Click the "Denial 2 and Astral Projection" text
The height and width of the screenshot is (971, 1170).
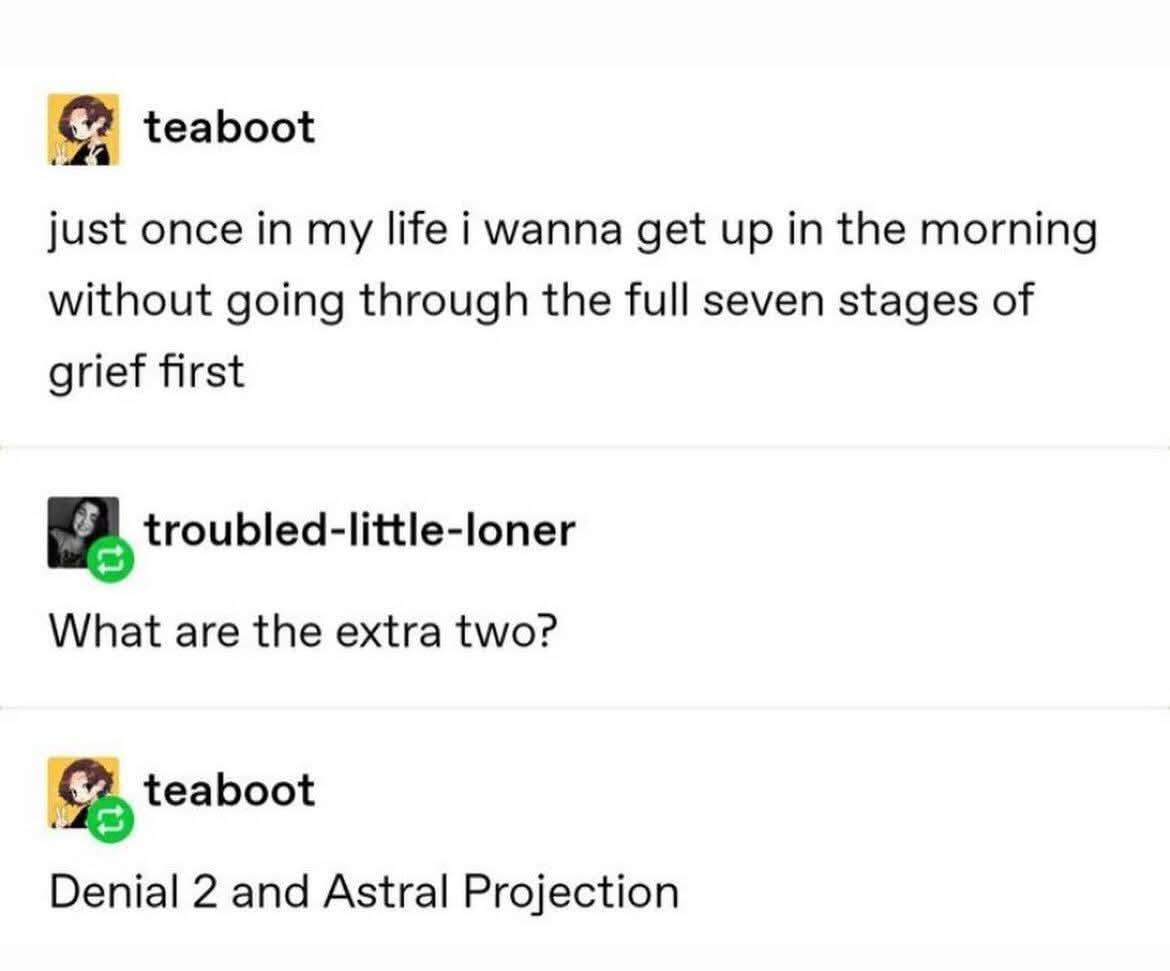point(364,891)
